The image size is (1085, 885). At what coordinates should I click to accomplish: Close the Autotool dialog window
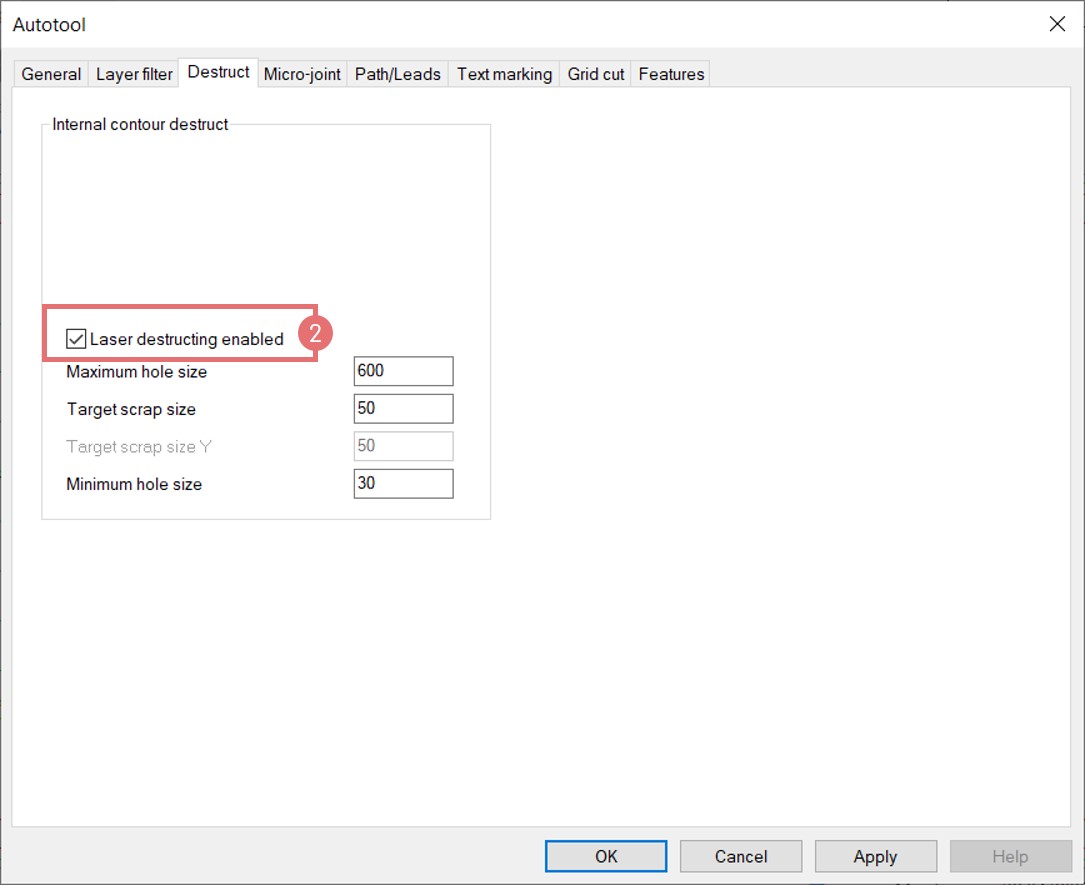1057,24
